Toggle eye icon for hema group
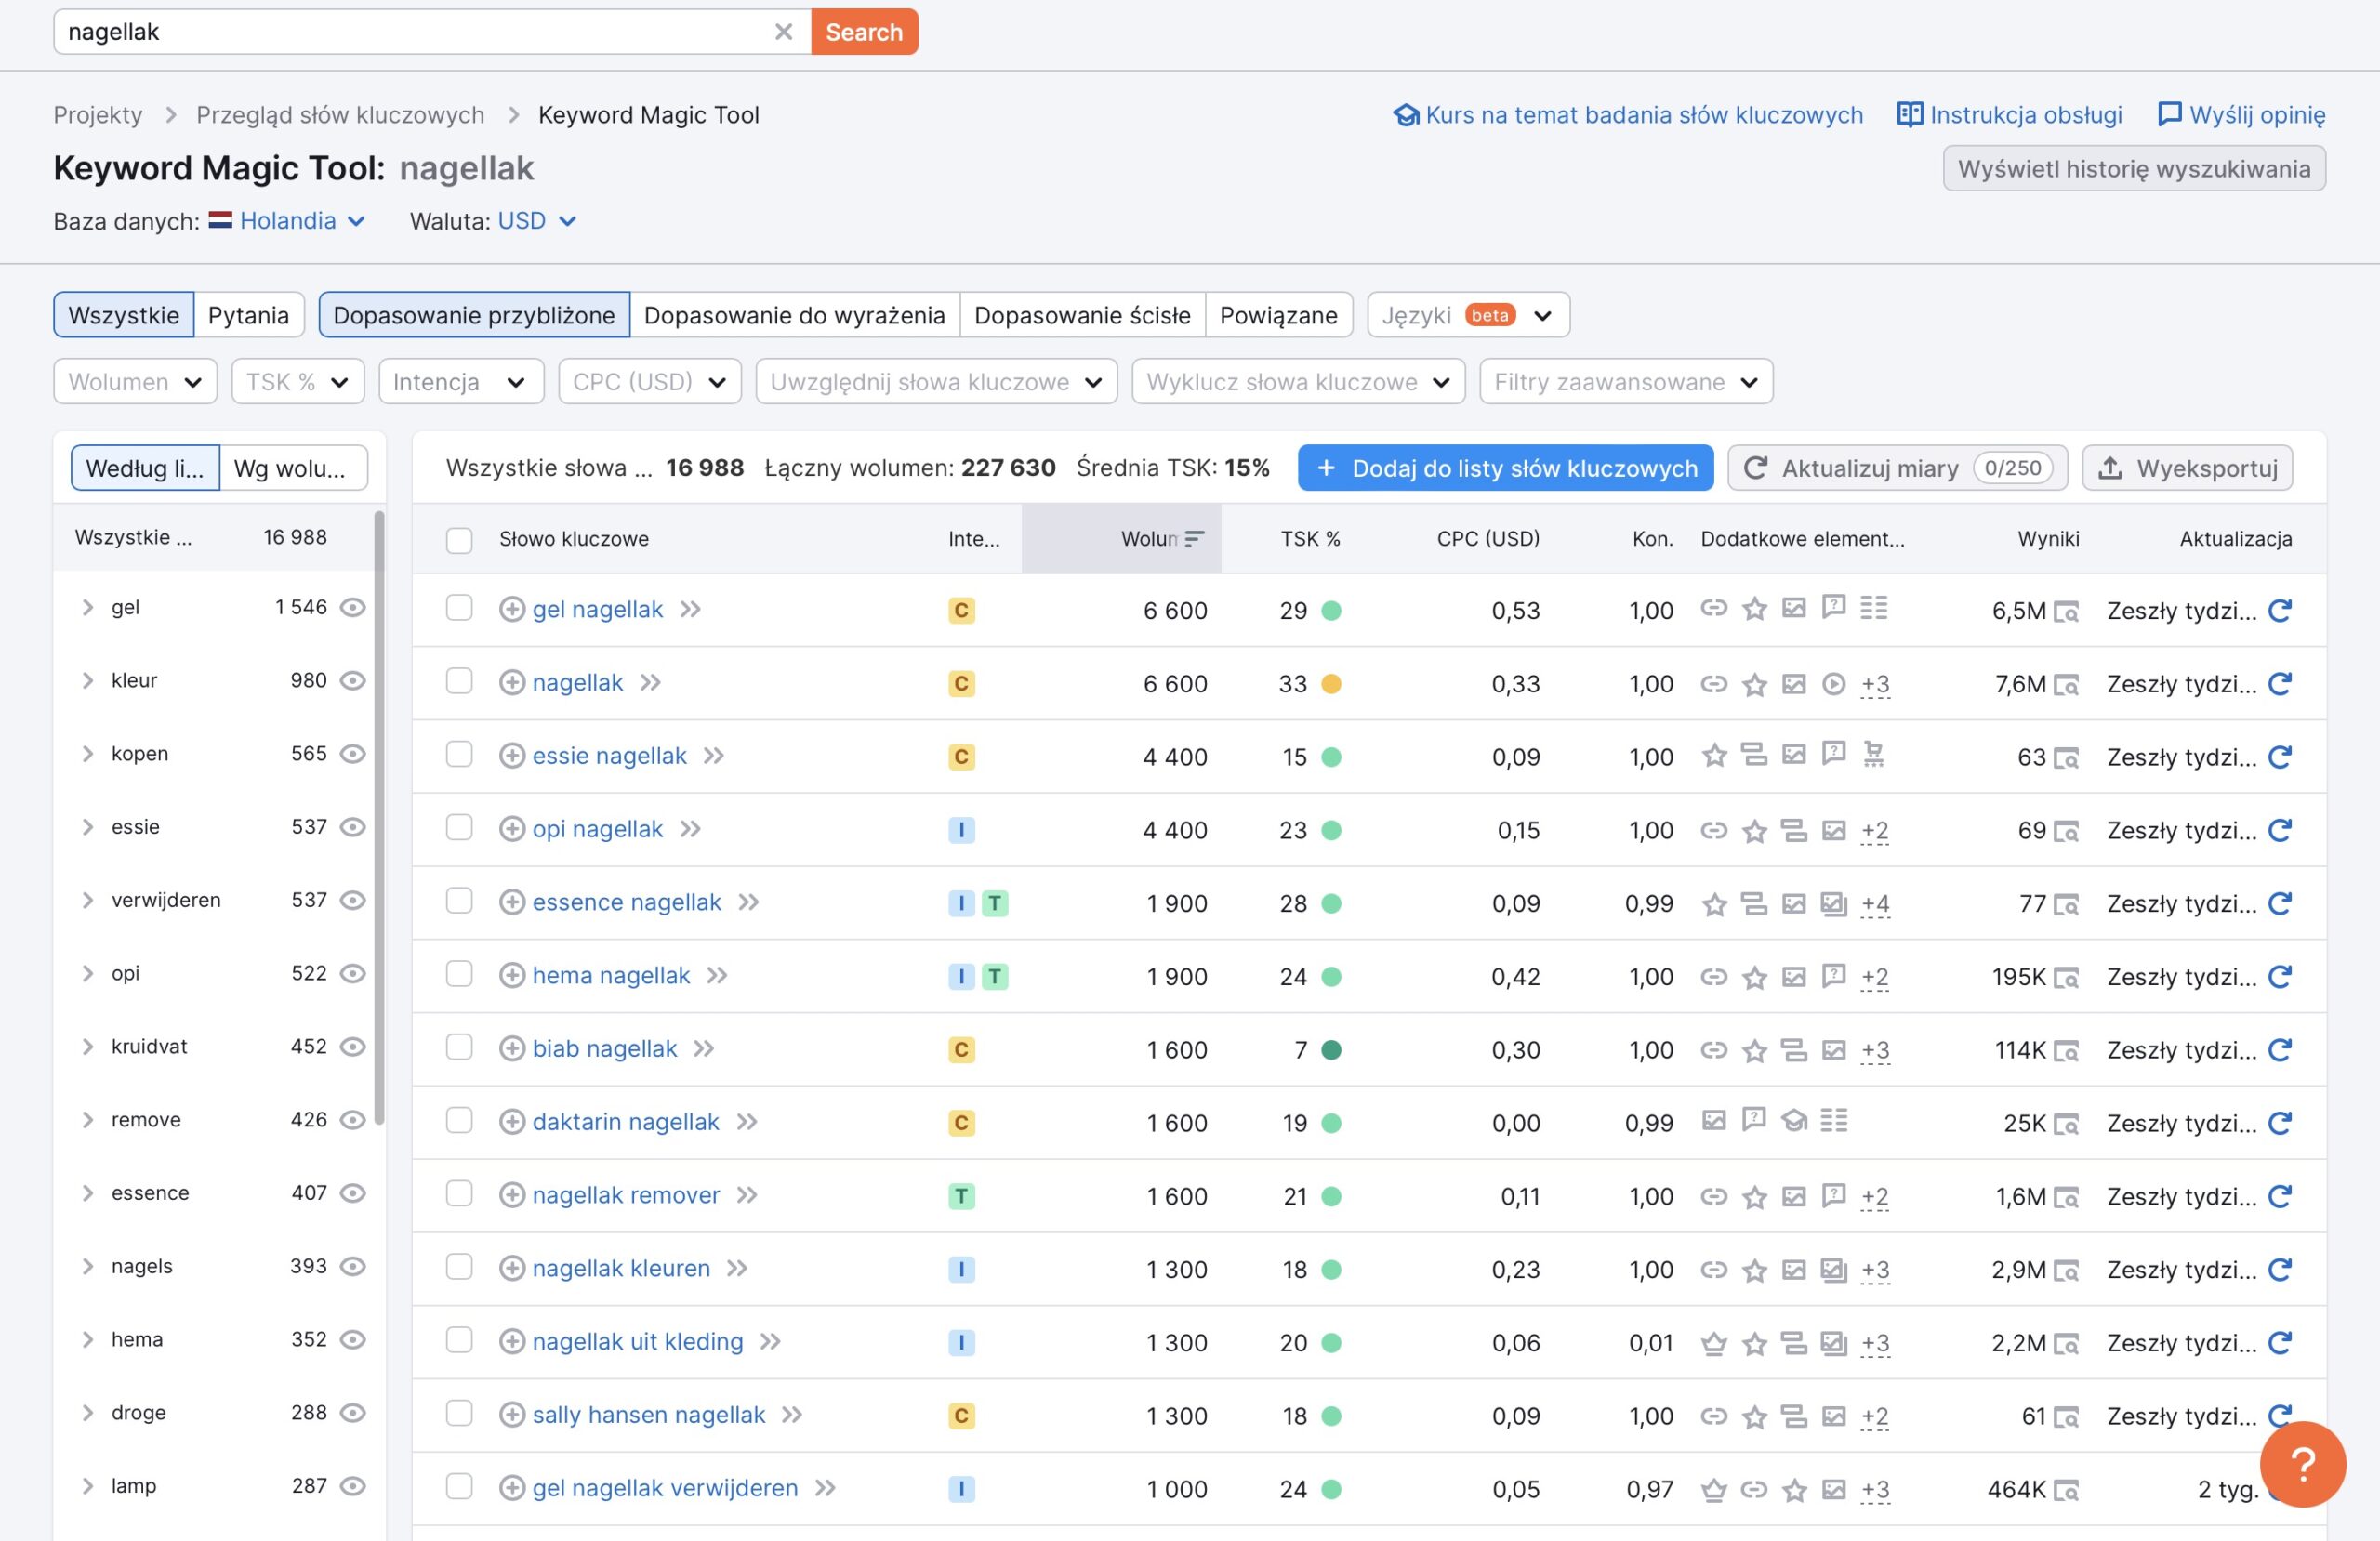The image size is (2380, 1541). point(353,1340)
